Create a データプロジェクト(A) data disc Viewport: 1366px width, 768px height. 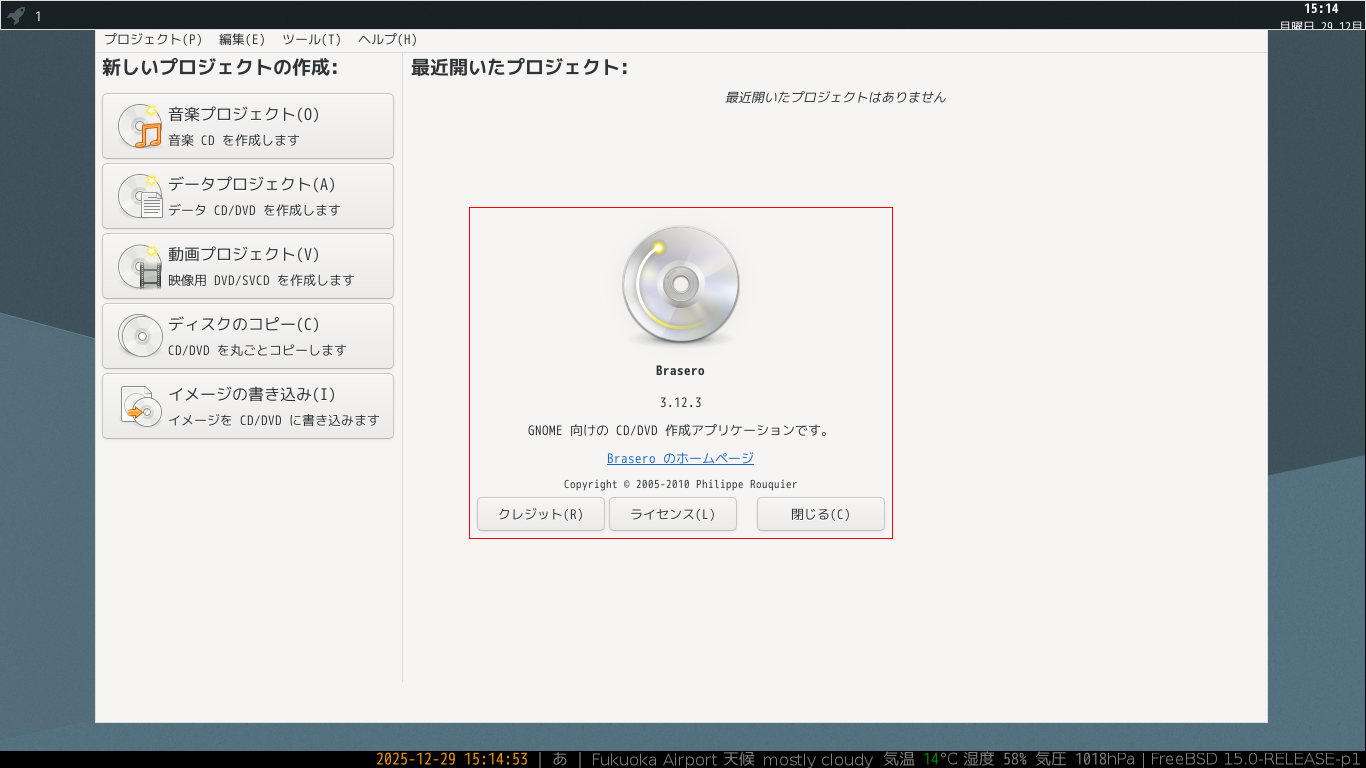click(248, 196)
